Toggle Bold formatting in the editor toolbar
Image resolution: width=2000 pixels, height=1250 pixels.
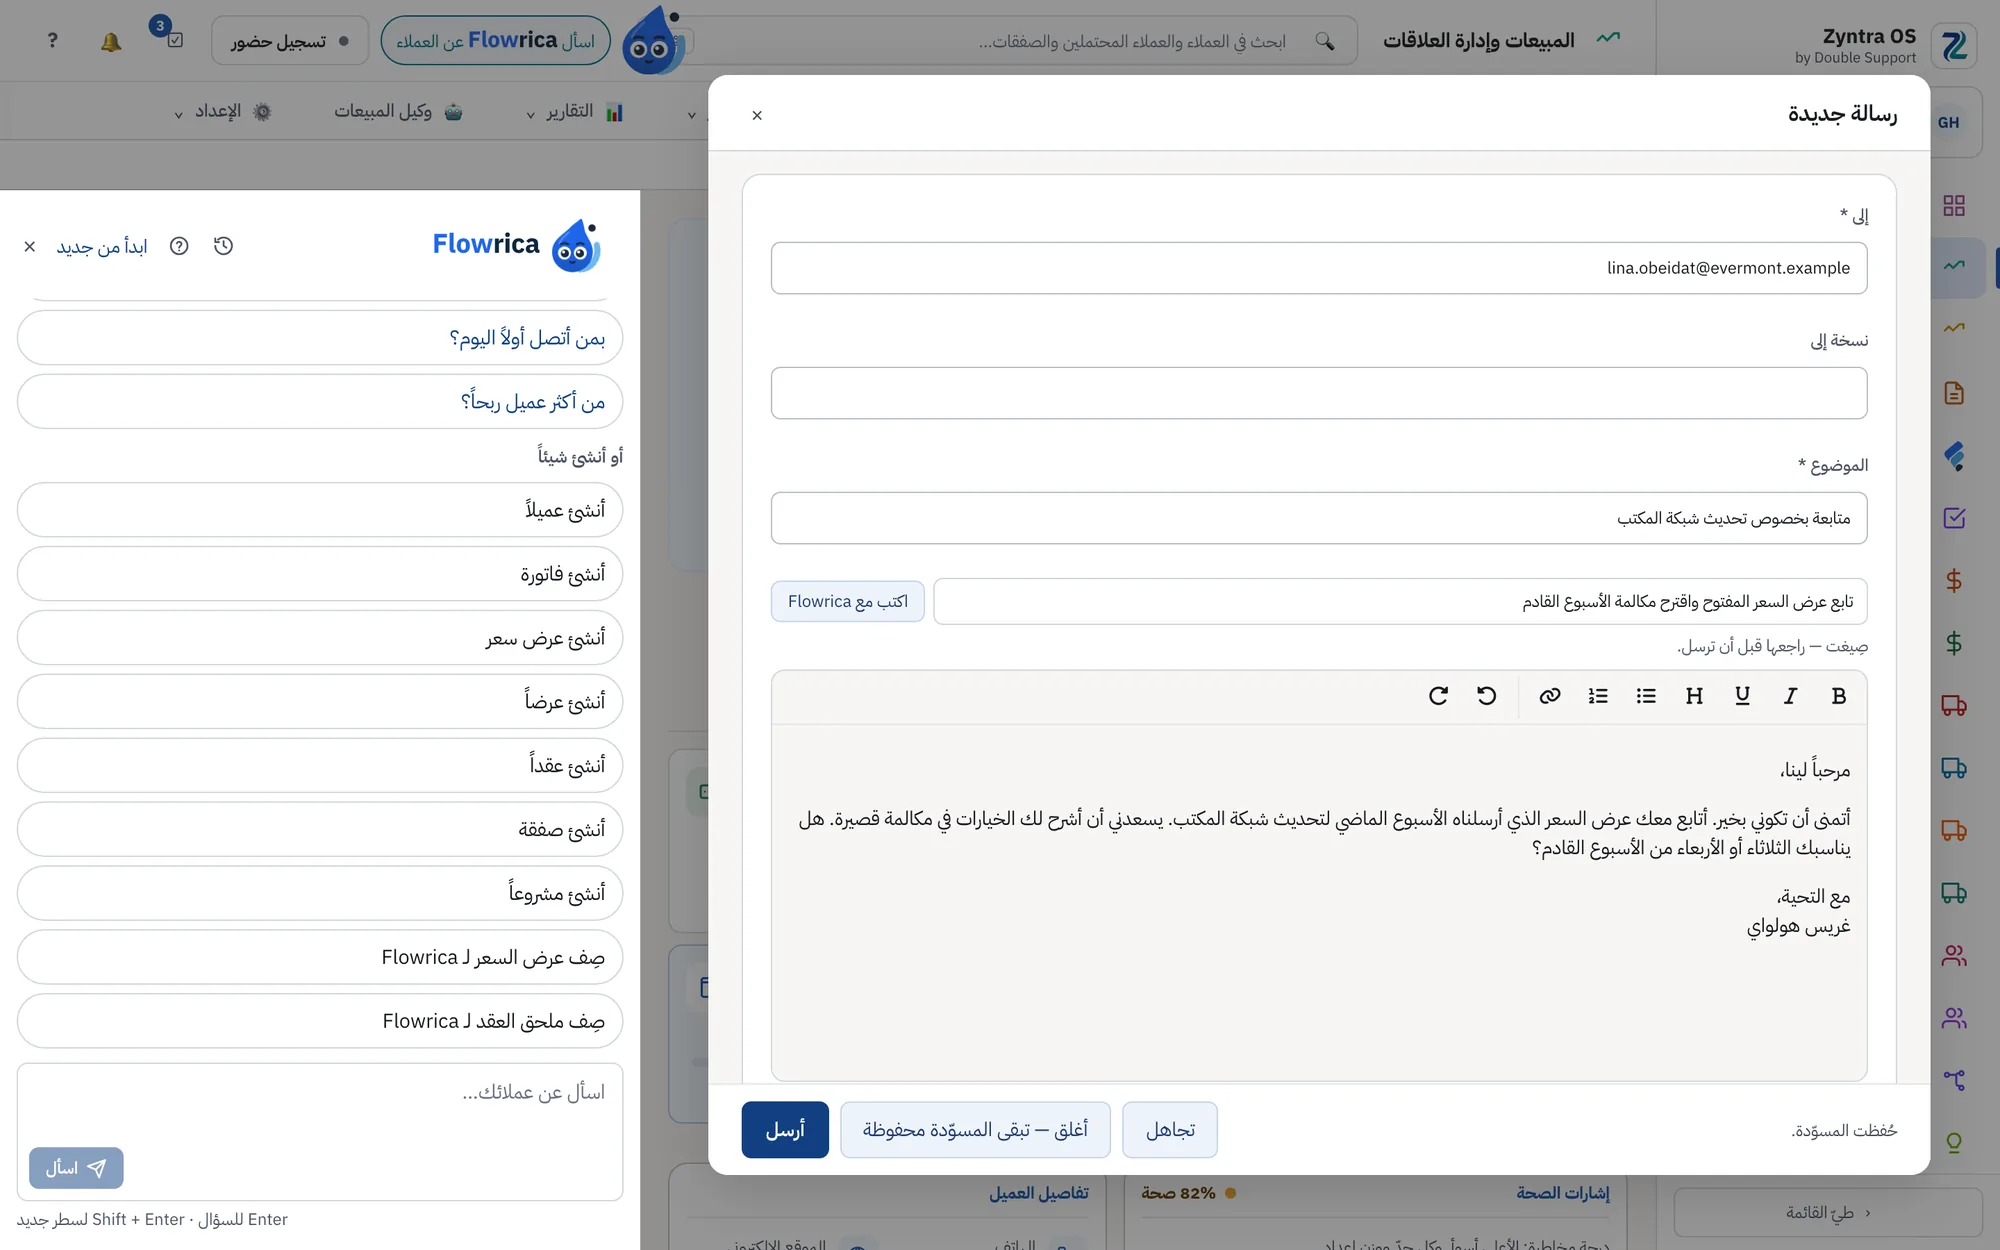[x=1838, y=696]
